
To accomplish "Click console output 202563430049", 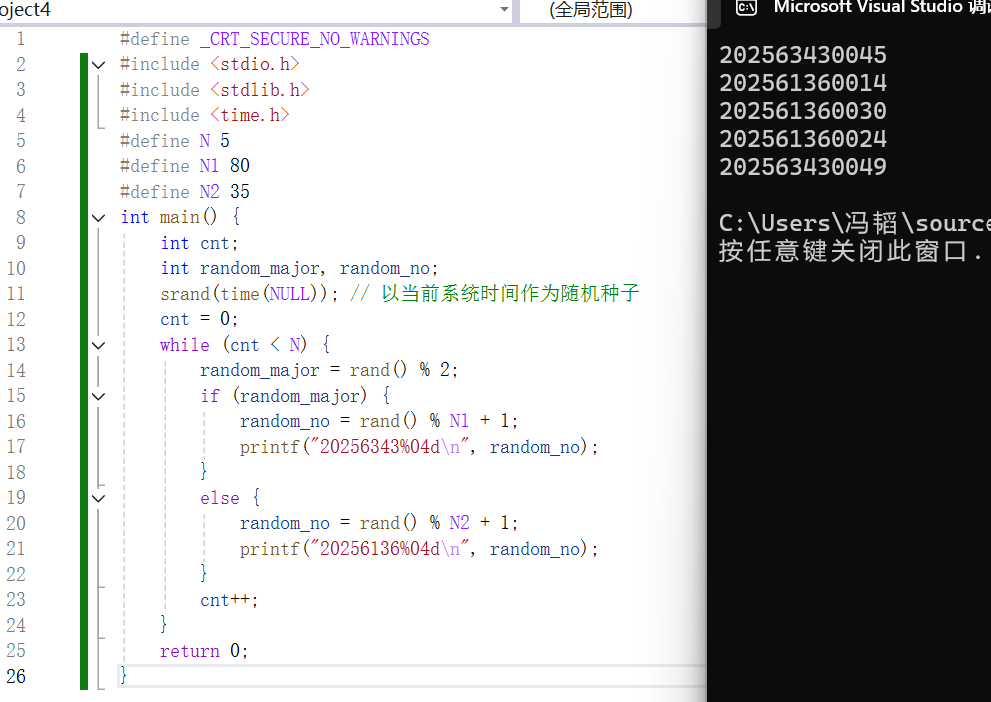I will (803, 167).
